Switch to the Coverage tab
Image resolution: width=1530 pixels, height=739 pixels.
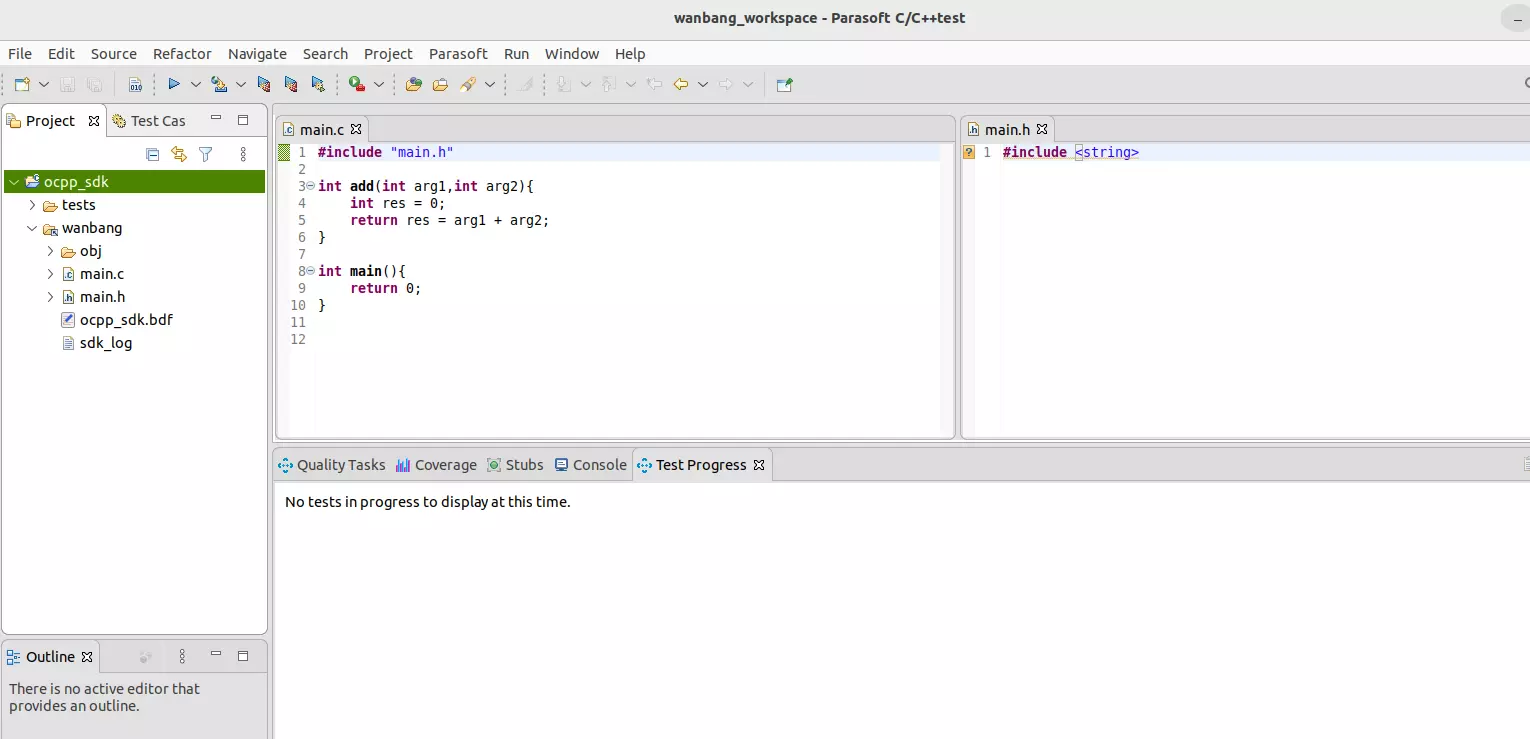[x=436, y=465]
